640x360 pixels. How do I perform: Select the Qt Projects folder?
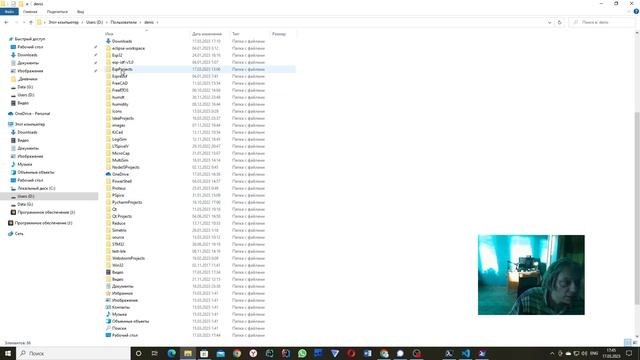122,216
